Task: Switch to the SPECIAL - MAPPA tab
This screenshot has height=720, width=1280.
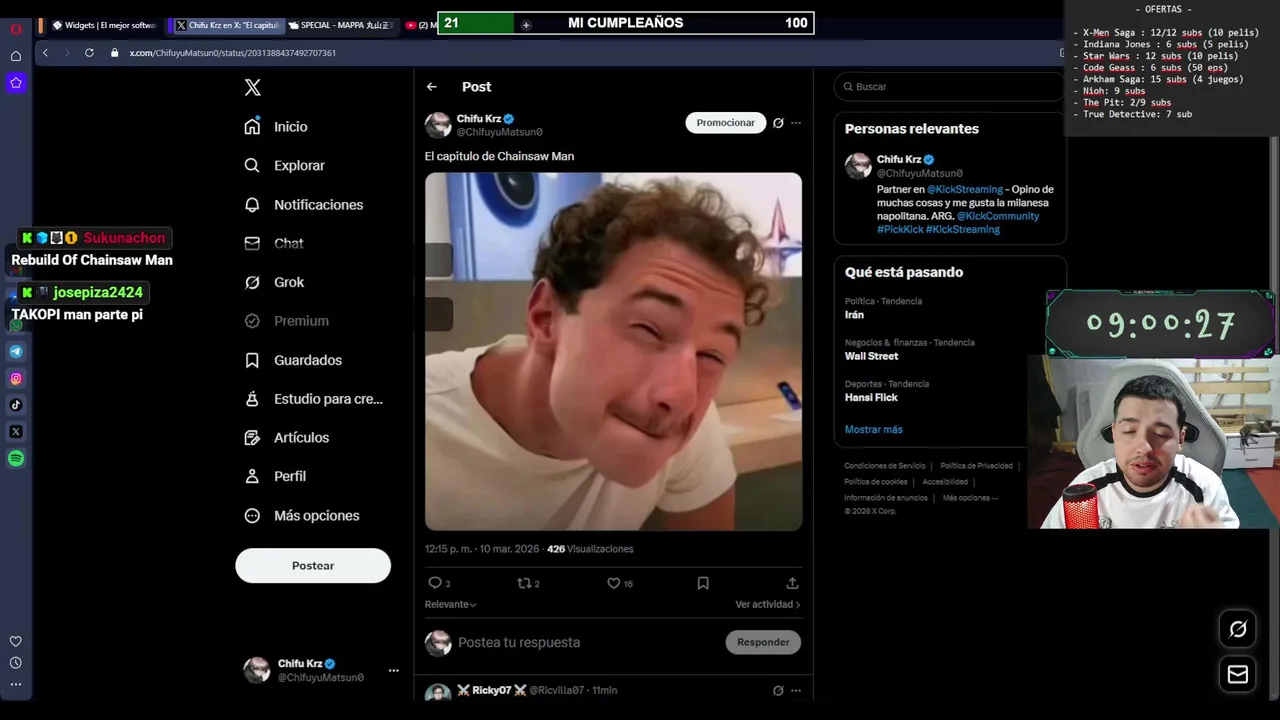Action: point(340,26)
